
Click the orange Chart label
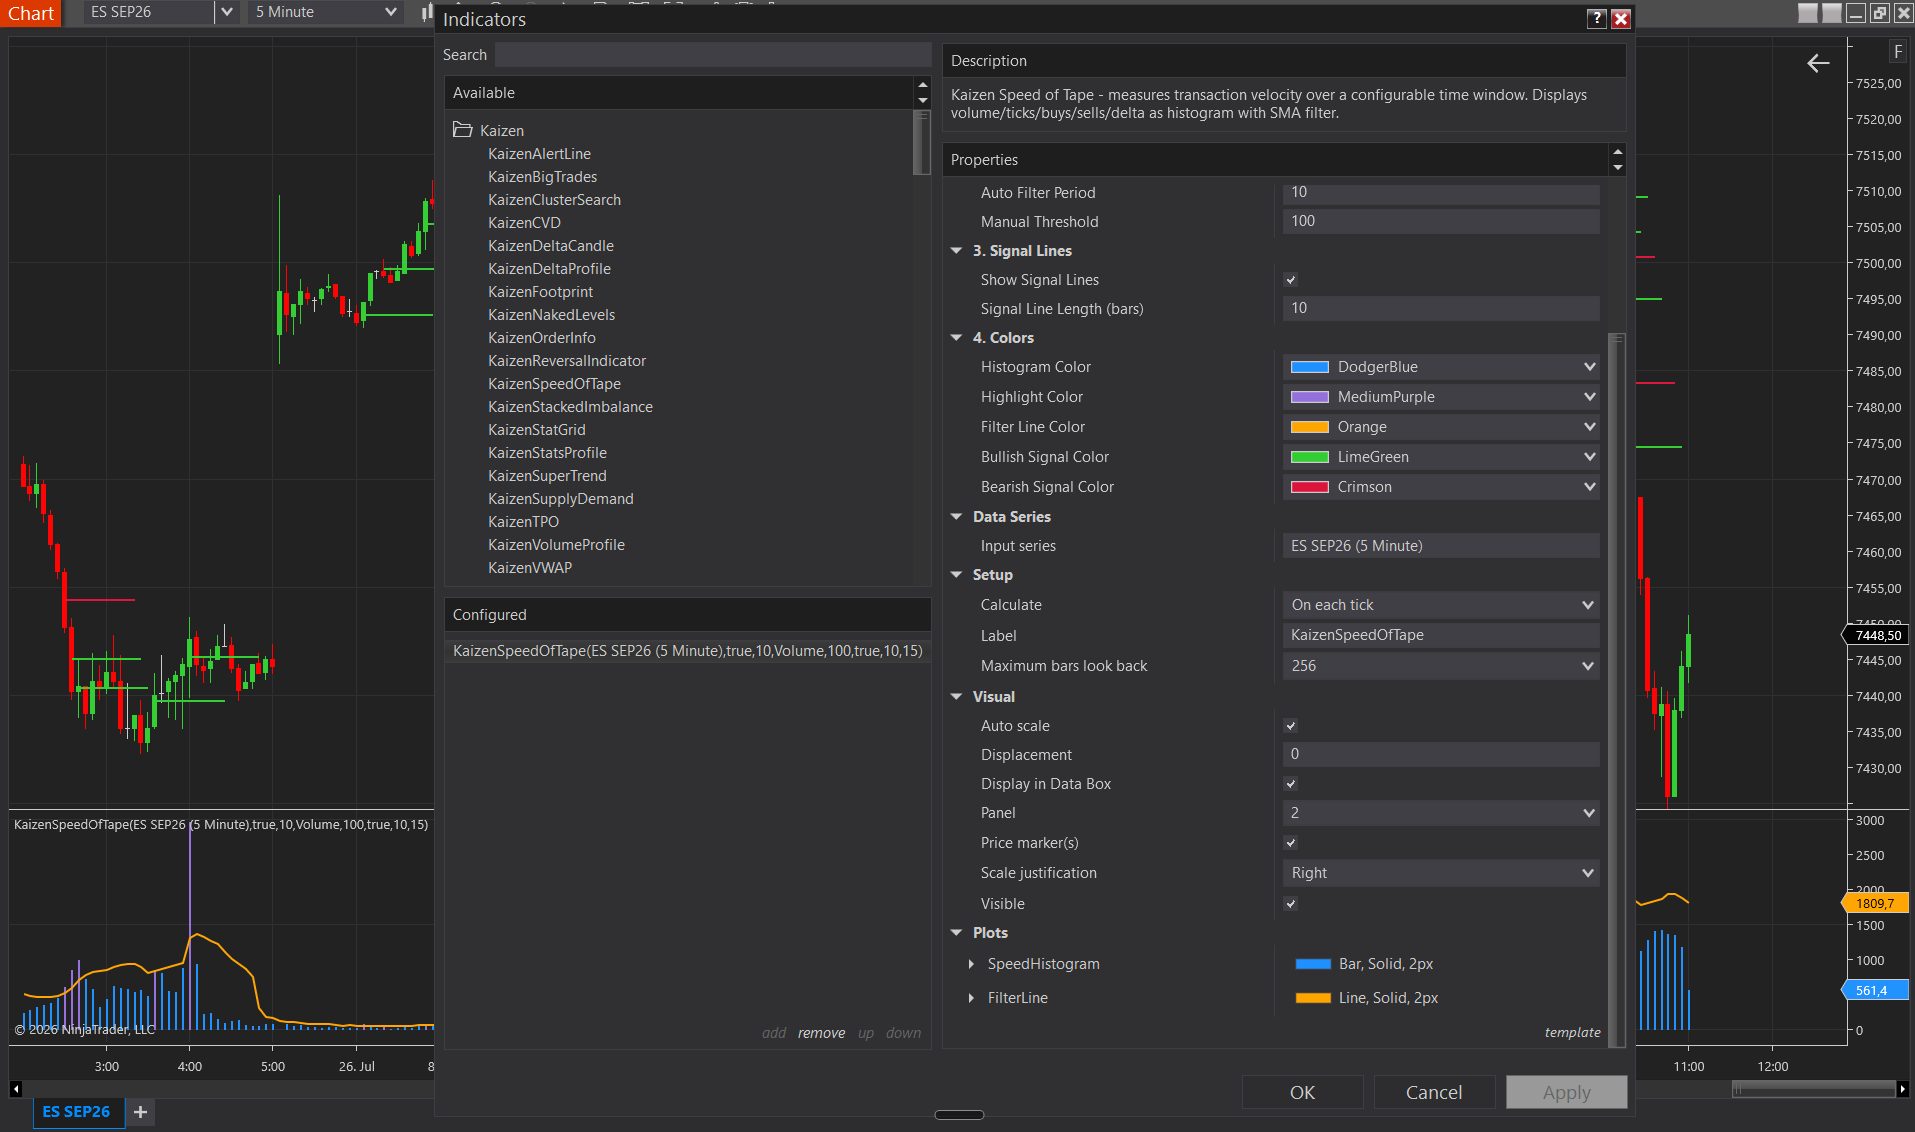[x=31, y=13]
